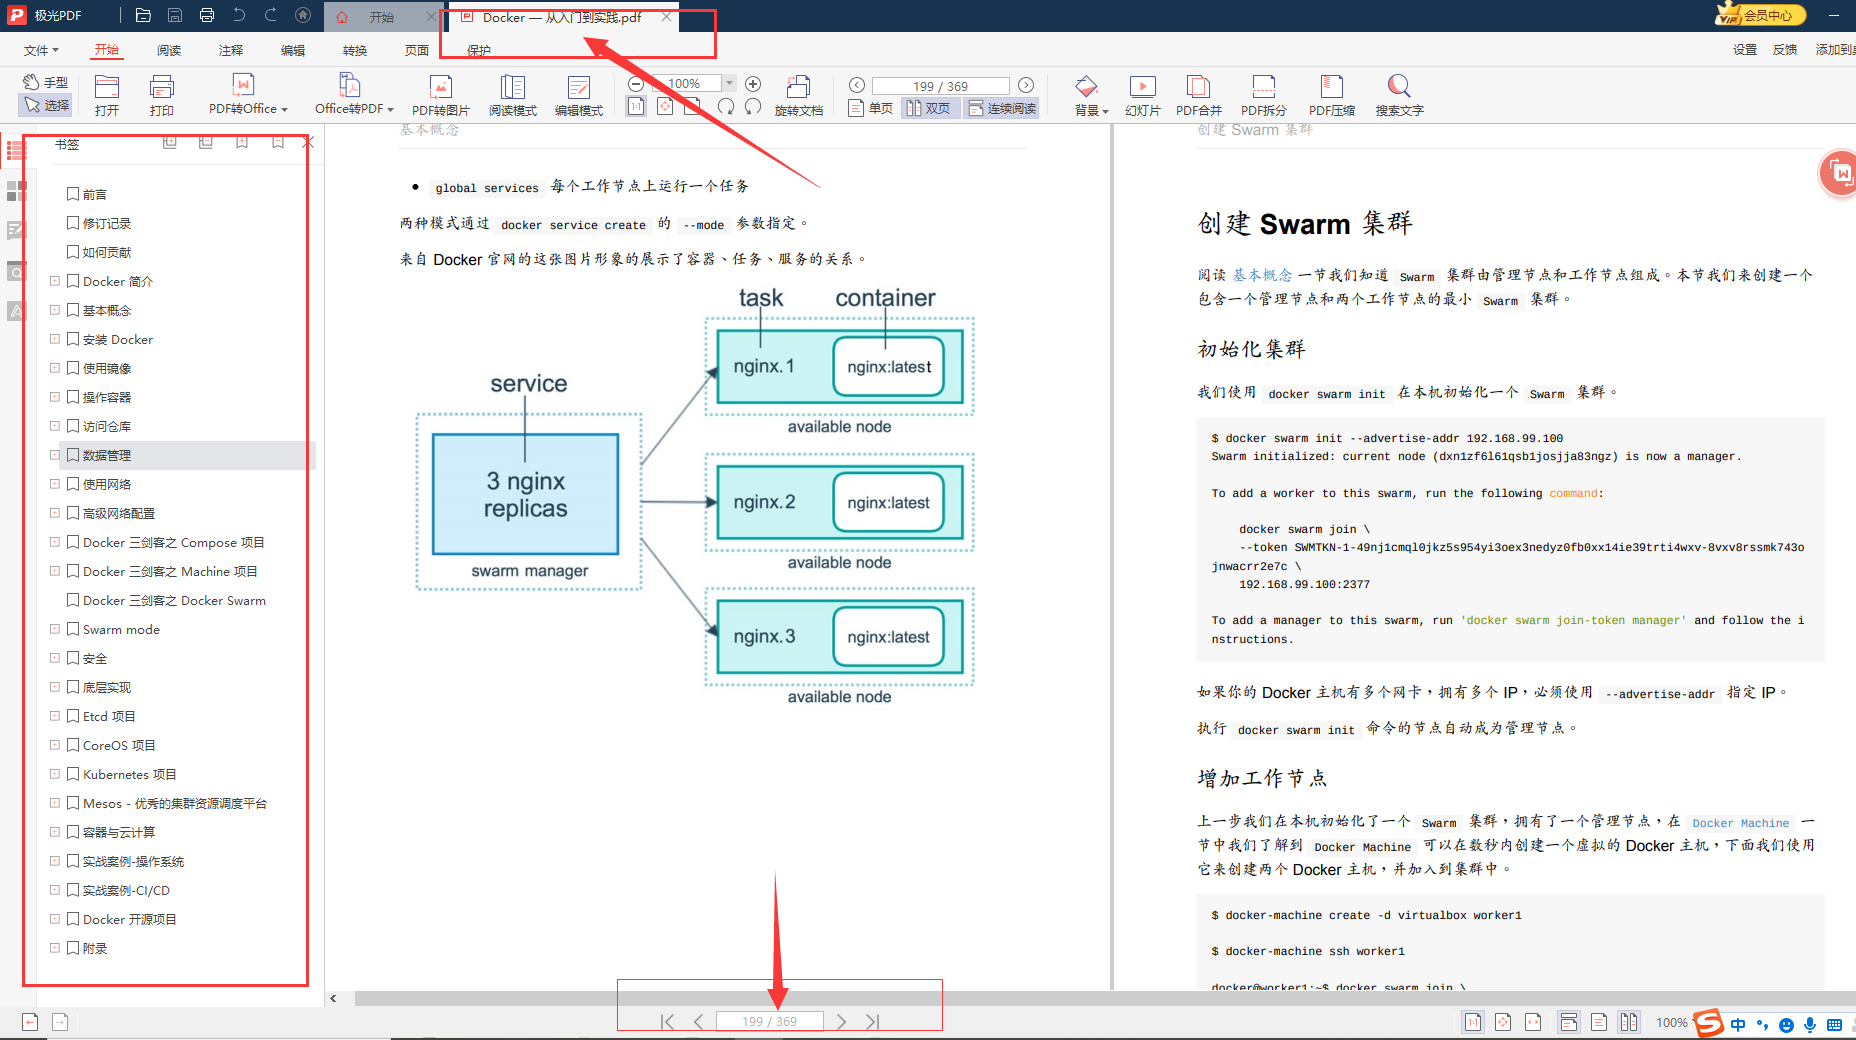Click the printer icon in the title bar
1856x1040 pixels.
pos(207,16)
